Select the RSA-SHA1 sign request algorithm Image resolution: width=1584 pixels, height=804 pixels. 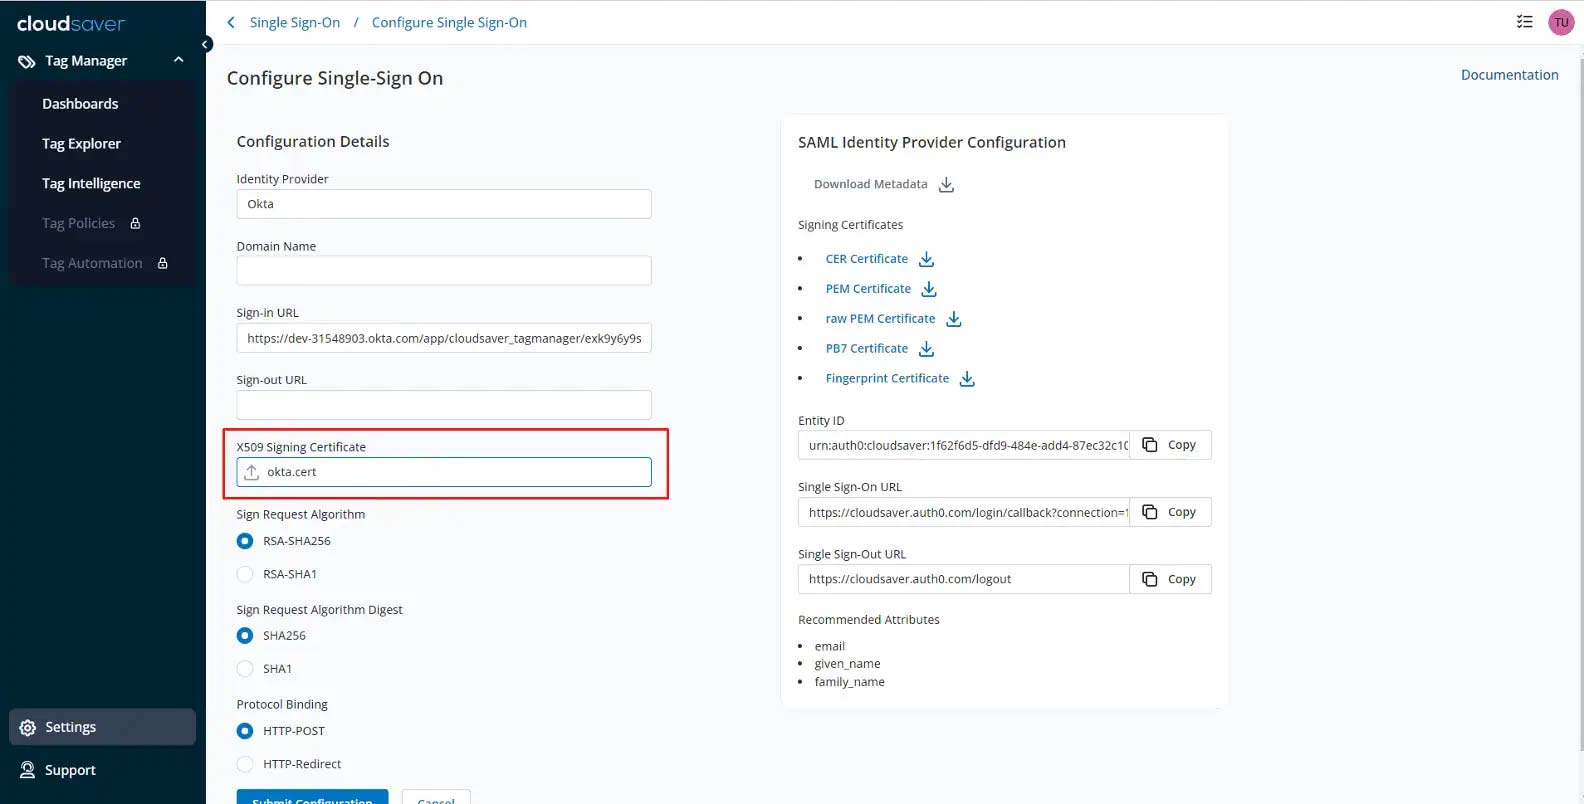tap(245, 574)
